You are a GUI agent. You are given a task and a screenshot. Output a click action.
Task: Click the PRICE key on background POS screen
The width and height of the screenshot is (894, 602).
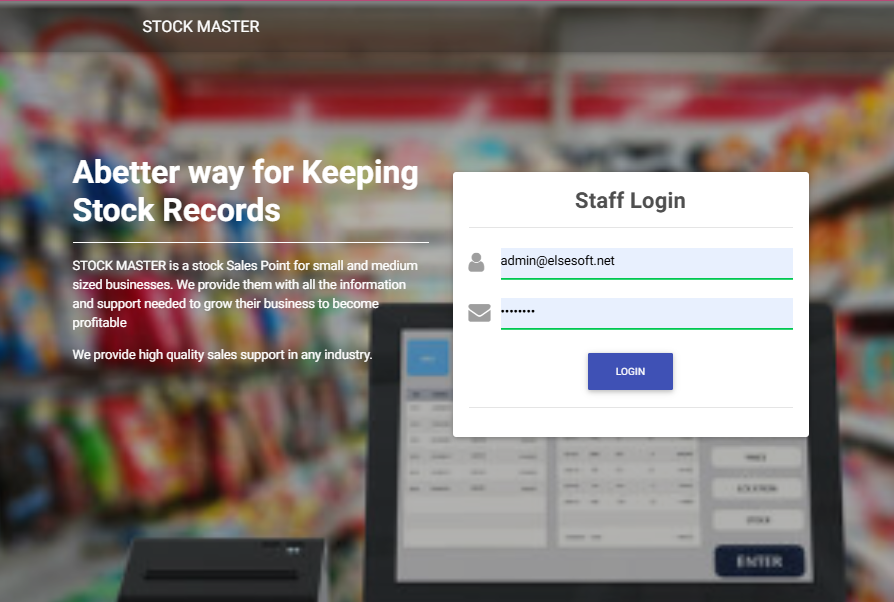(756, 457)
